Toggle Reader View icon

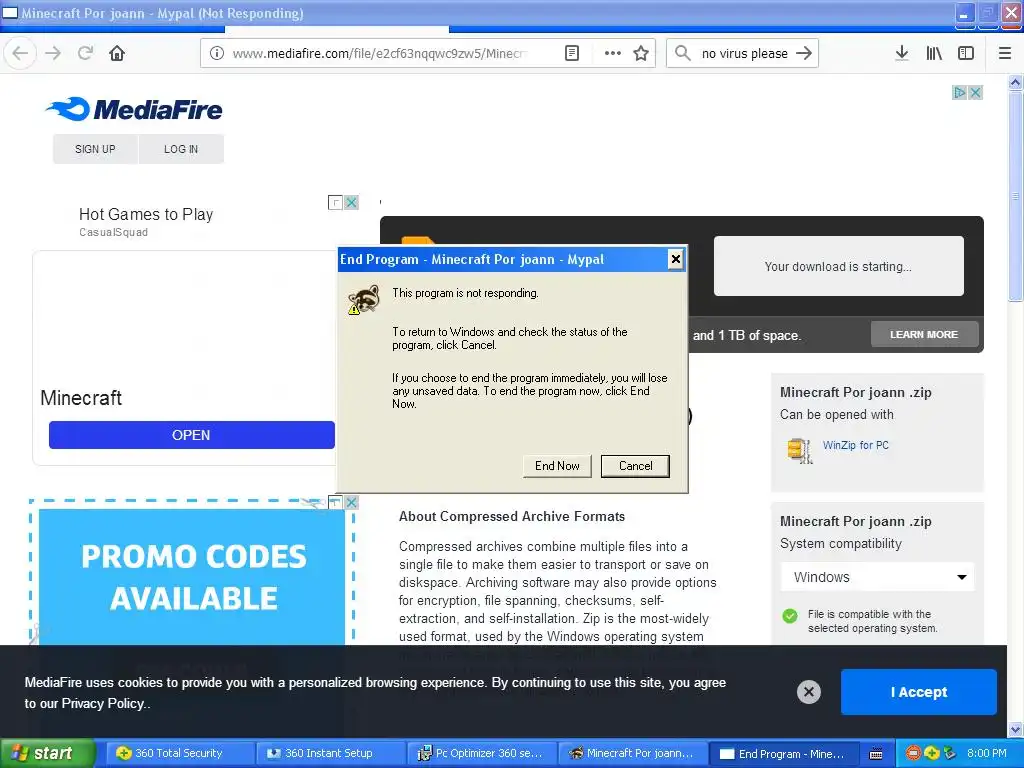(x=571, y=53)
